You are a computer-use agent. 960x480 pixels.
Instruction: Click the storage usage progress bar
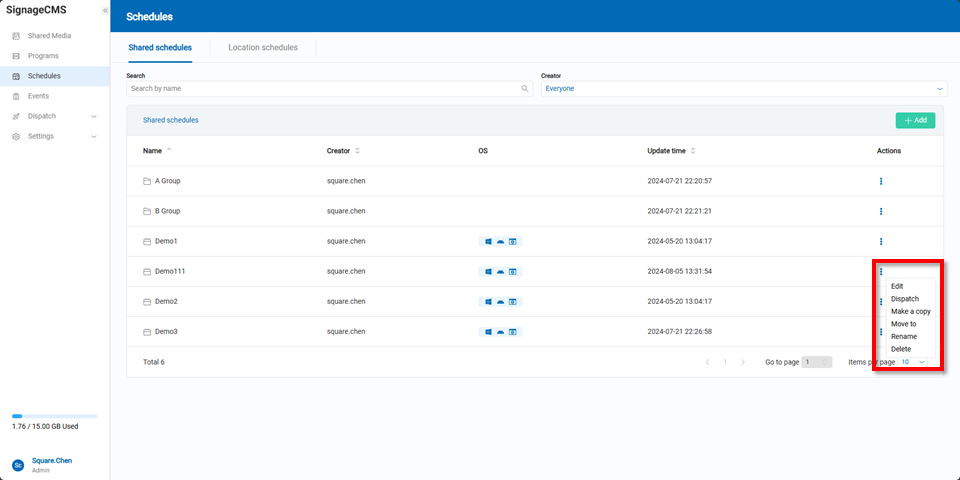coord(54,415)
